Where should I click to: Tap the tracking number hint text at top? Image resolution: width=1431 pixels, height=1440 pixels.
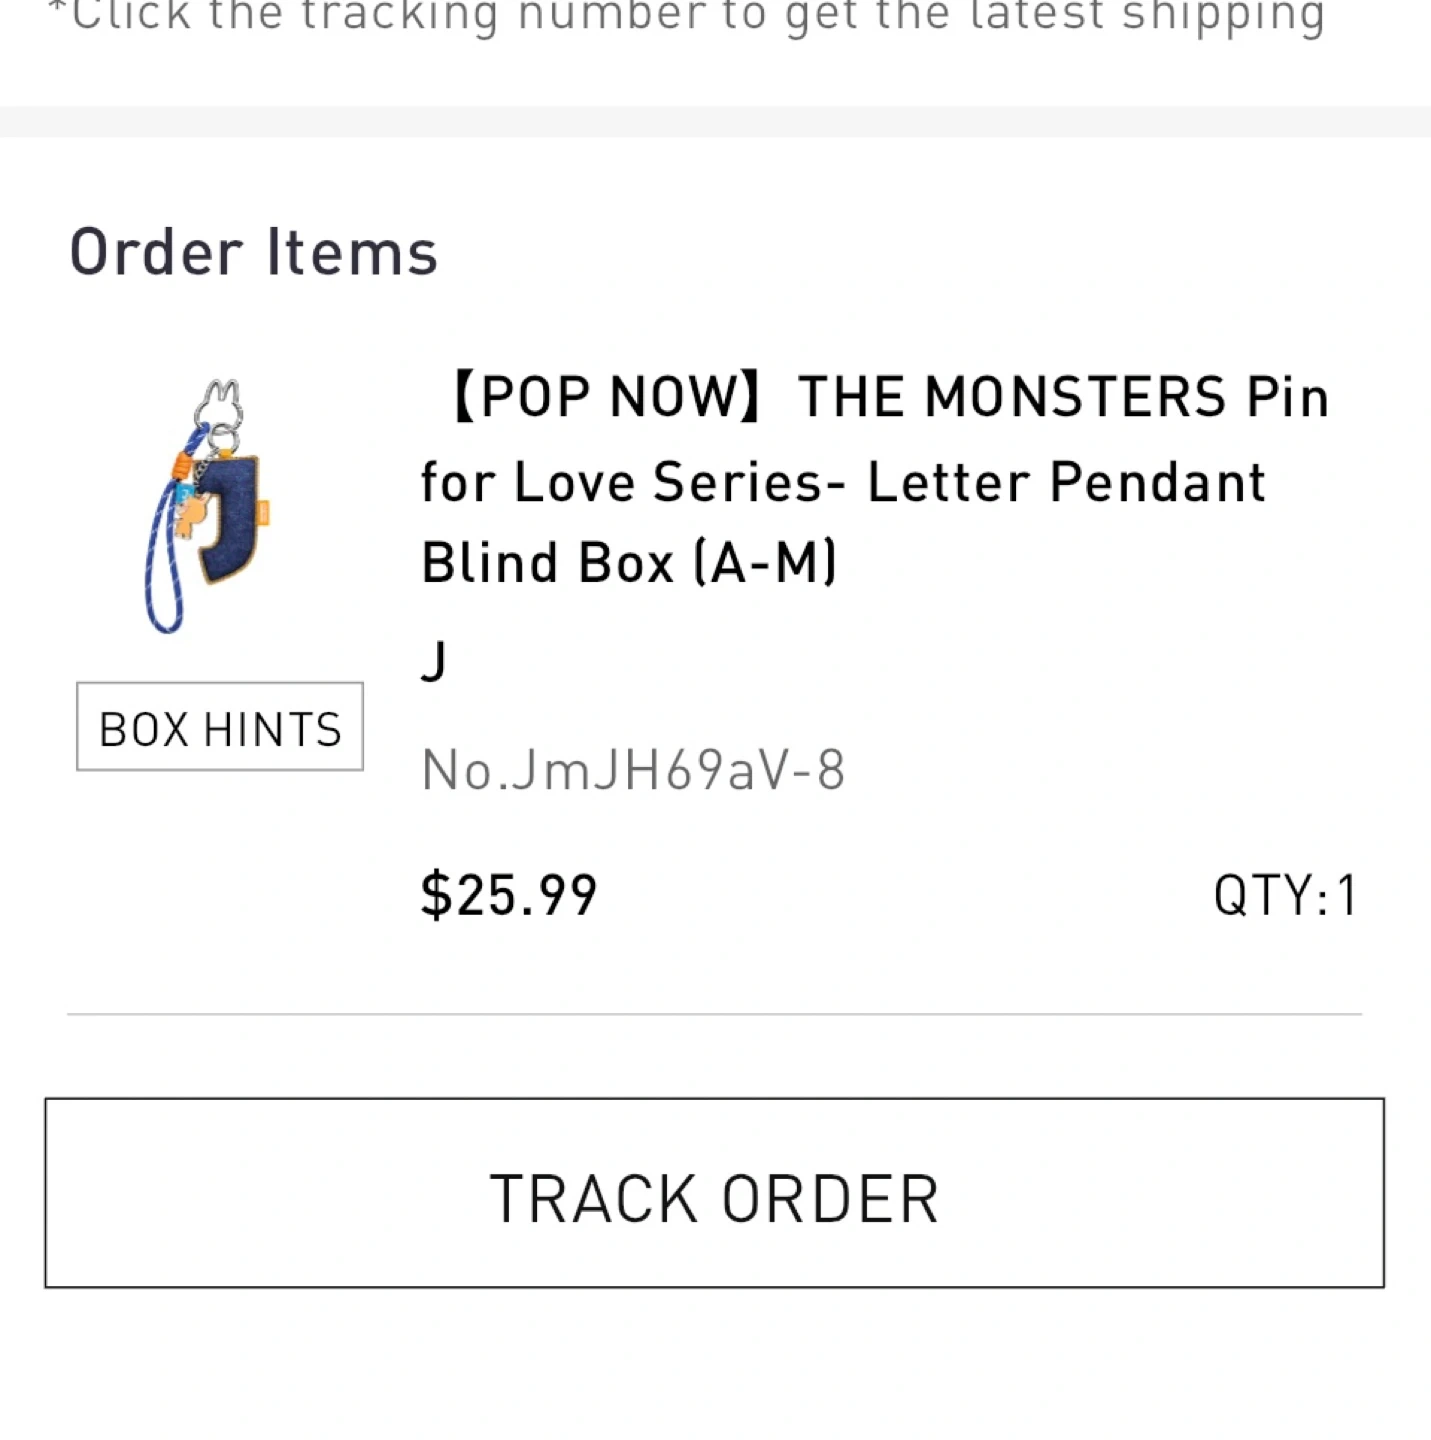686,18
